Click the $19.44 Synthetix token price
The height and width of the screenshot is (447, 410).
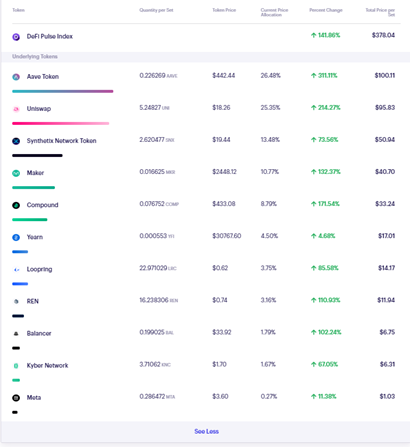[x=221, y=140]
